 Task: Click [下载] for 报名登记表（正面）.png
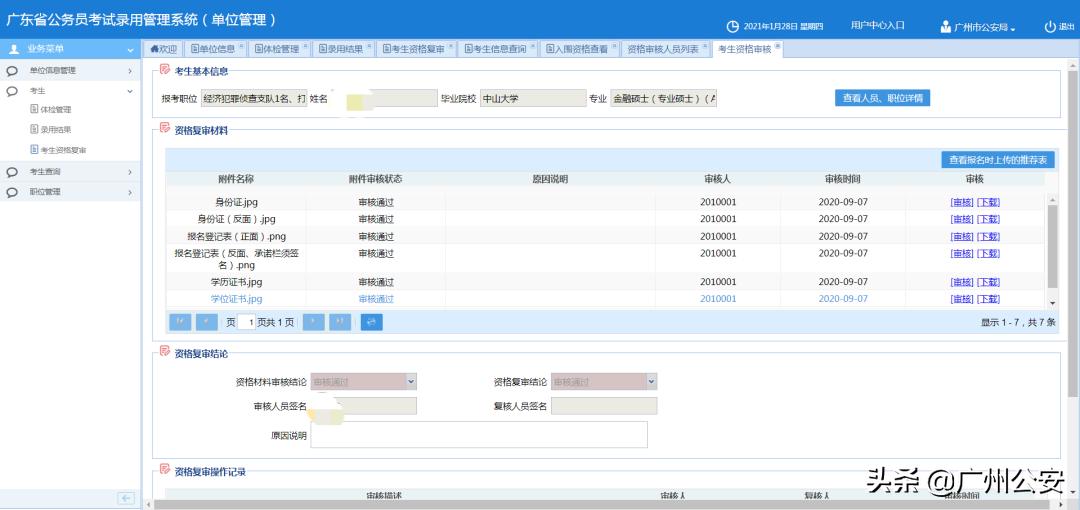tap(988, 236)
